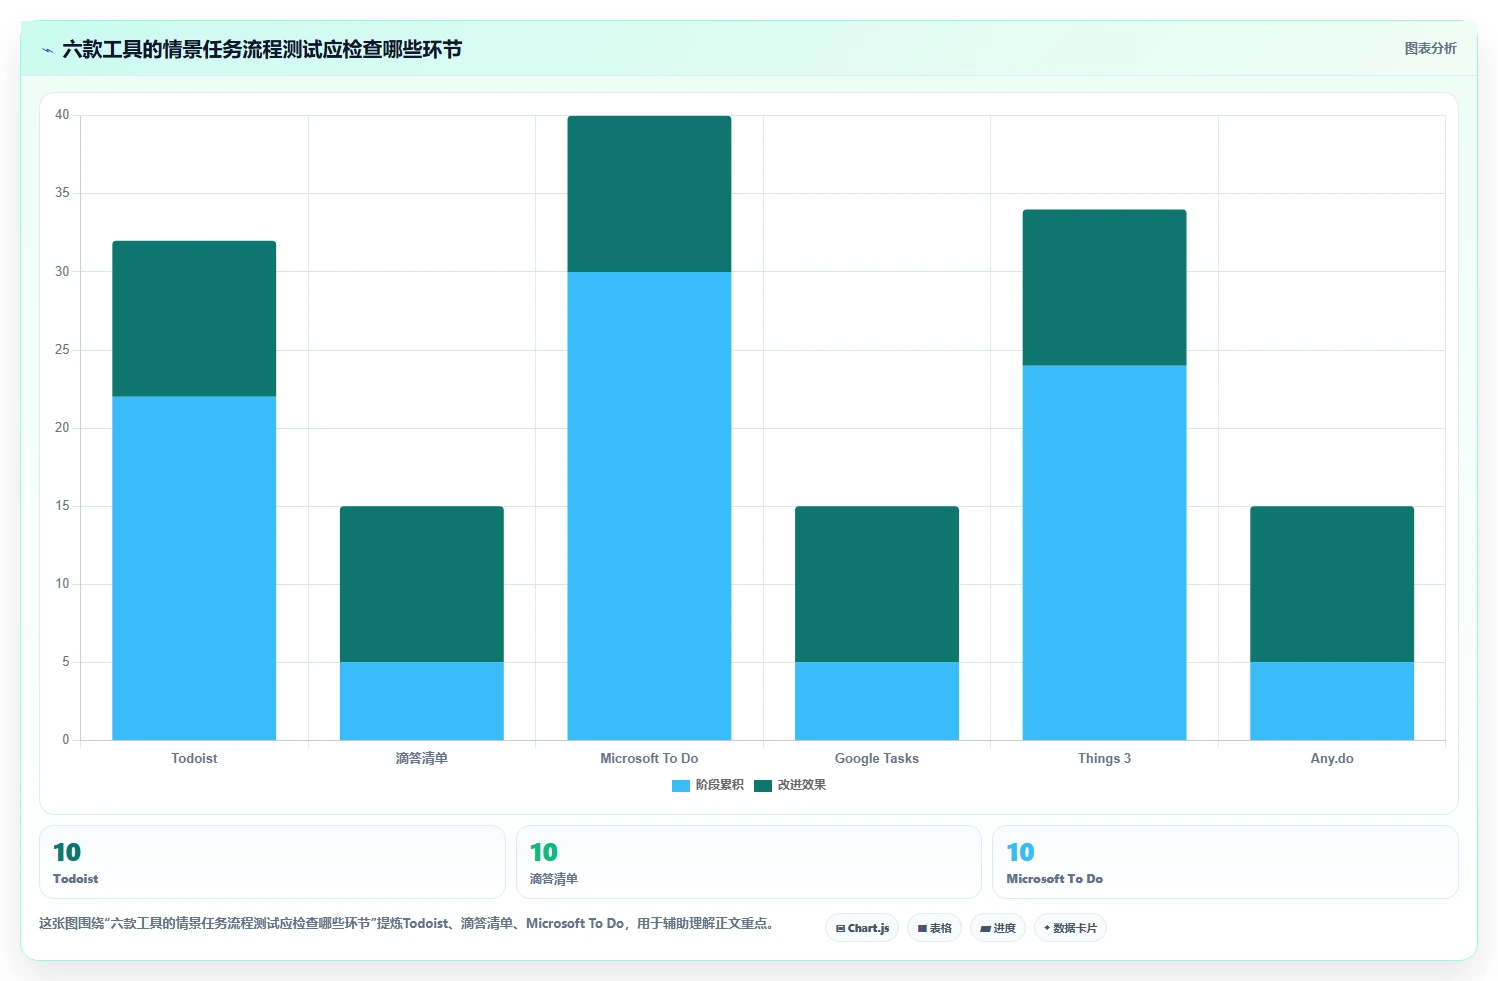This screenshot has width=1498, height=981.
Task: Select the light-blue bar for Things 3
Action: click(x=1104, y=553)
